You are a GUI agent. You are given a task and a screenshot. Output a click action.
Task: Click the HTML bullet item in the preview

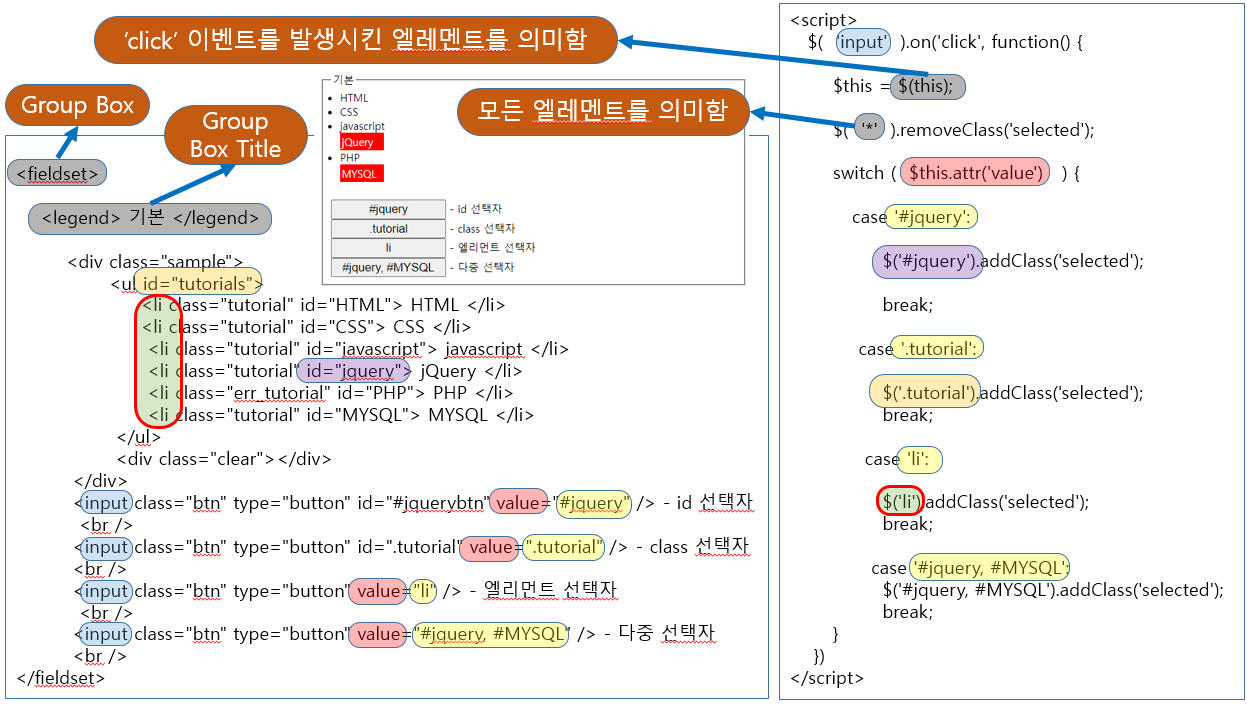coord(354,98)
